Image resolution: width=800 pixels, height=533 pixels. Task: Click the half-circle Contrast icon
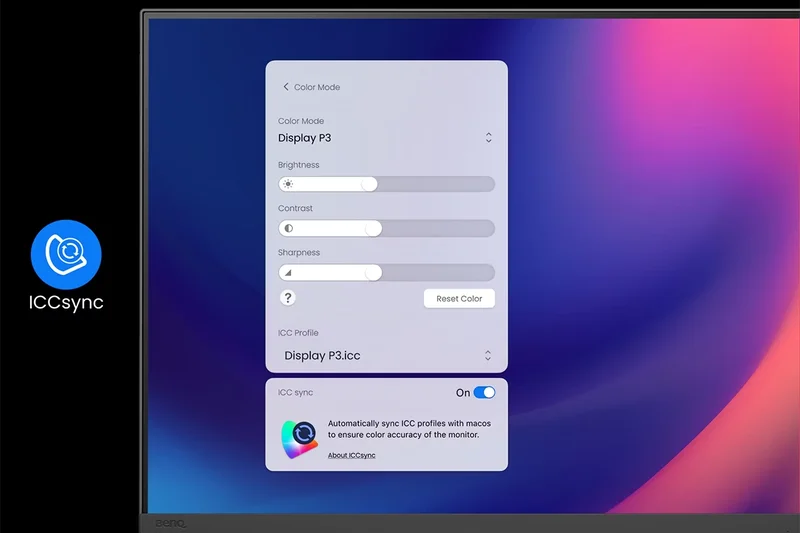[288, 228]
